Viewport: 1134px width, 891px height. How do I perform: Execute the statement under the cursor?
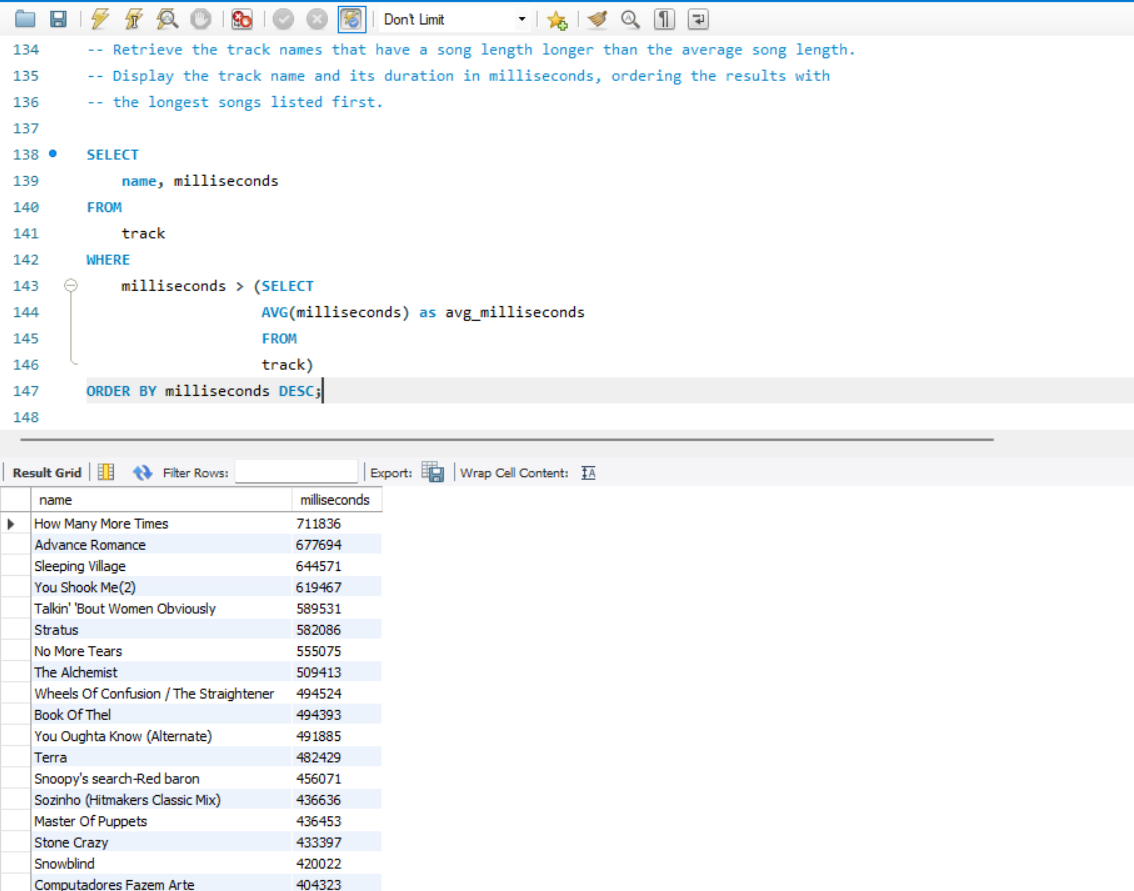click(134, 19)
